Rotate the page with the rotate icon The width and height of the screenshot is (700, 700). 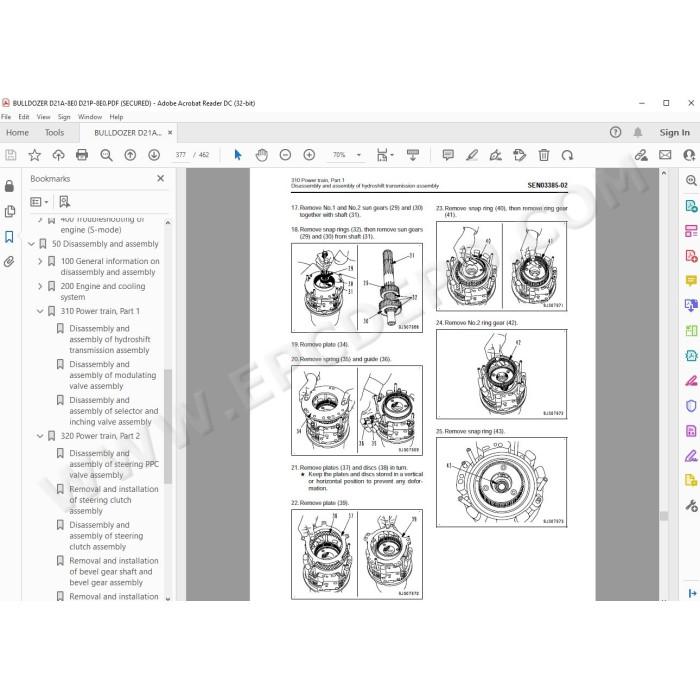point(567,155)
